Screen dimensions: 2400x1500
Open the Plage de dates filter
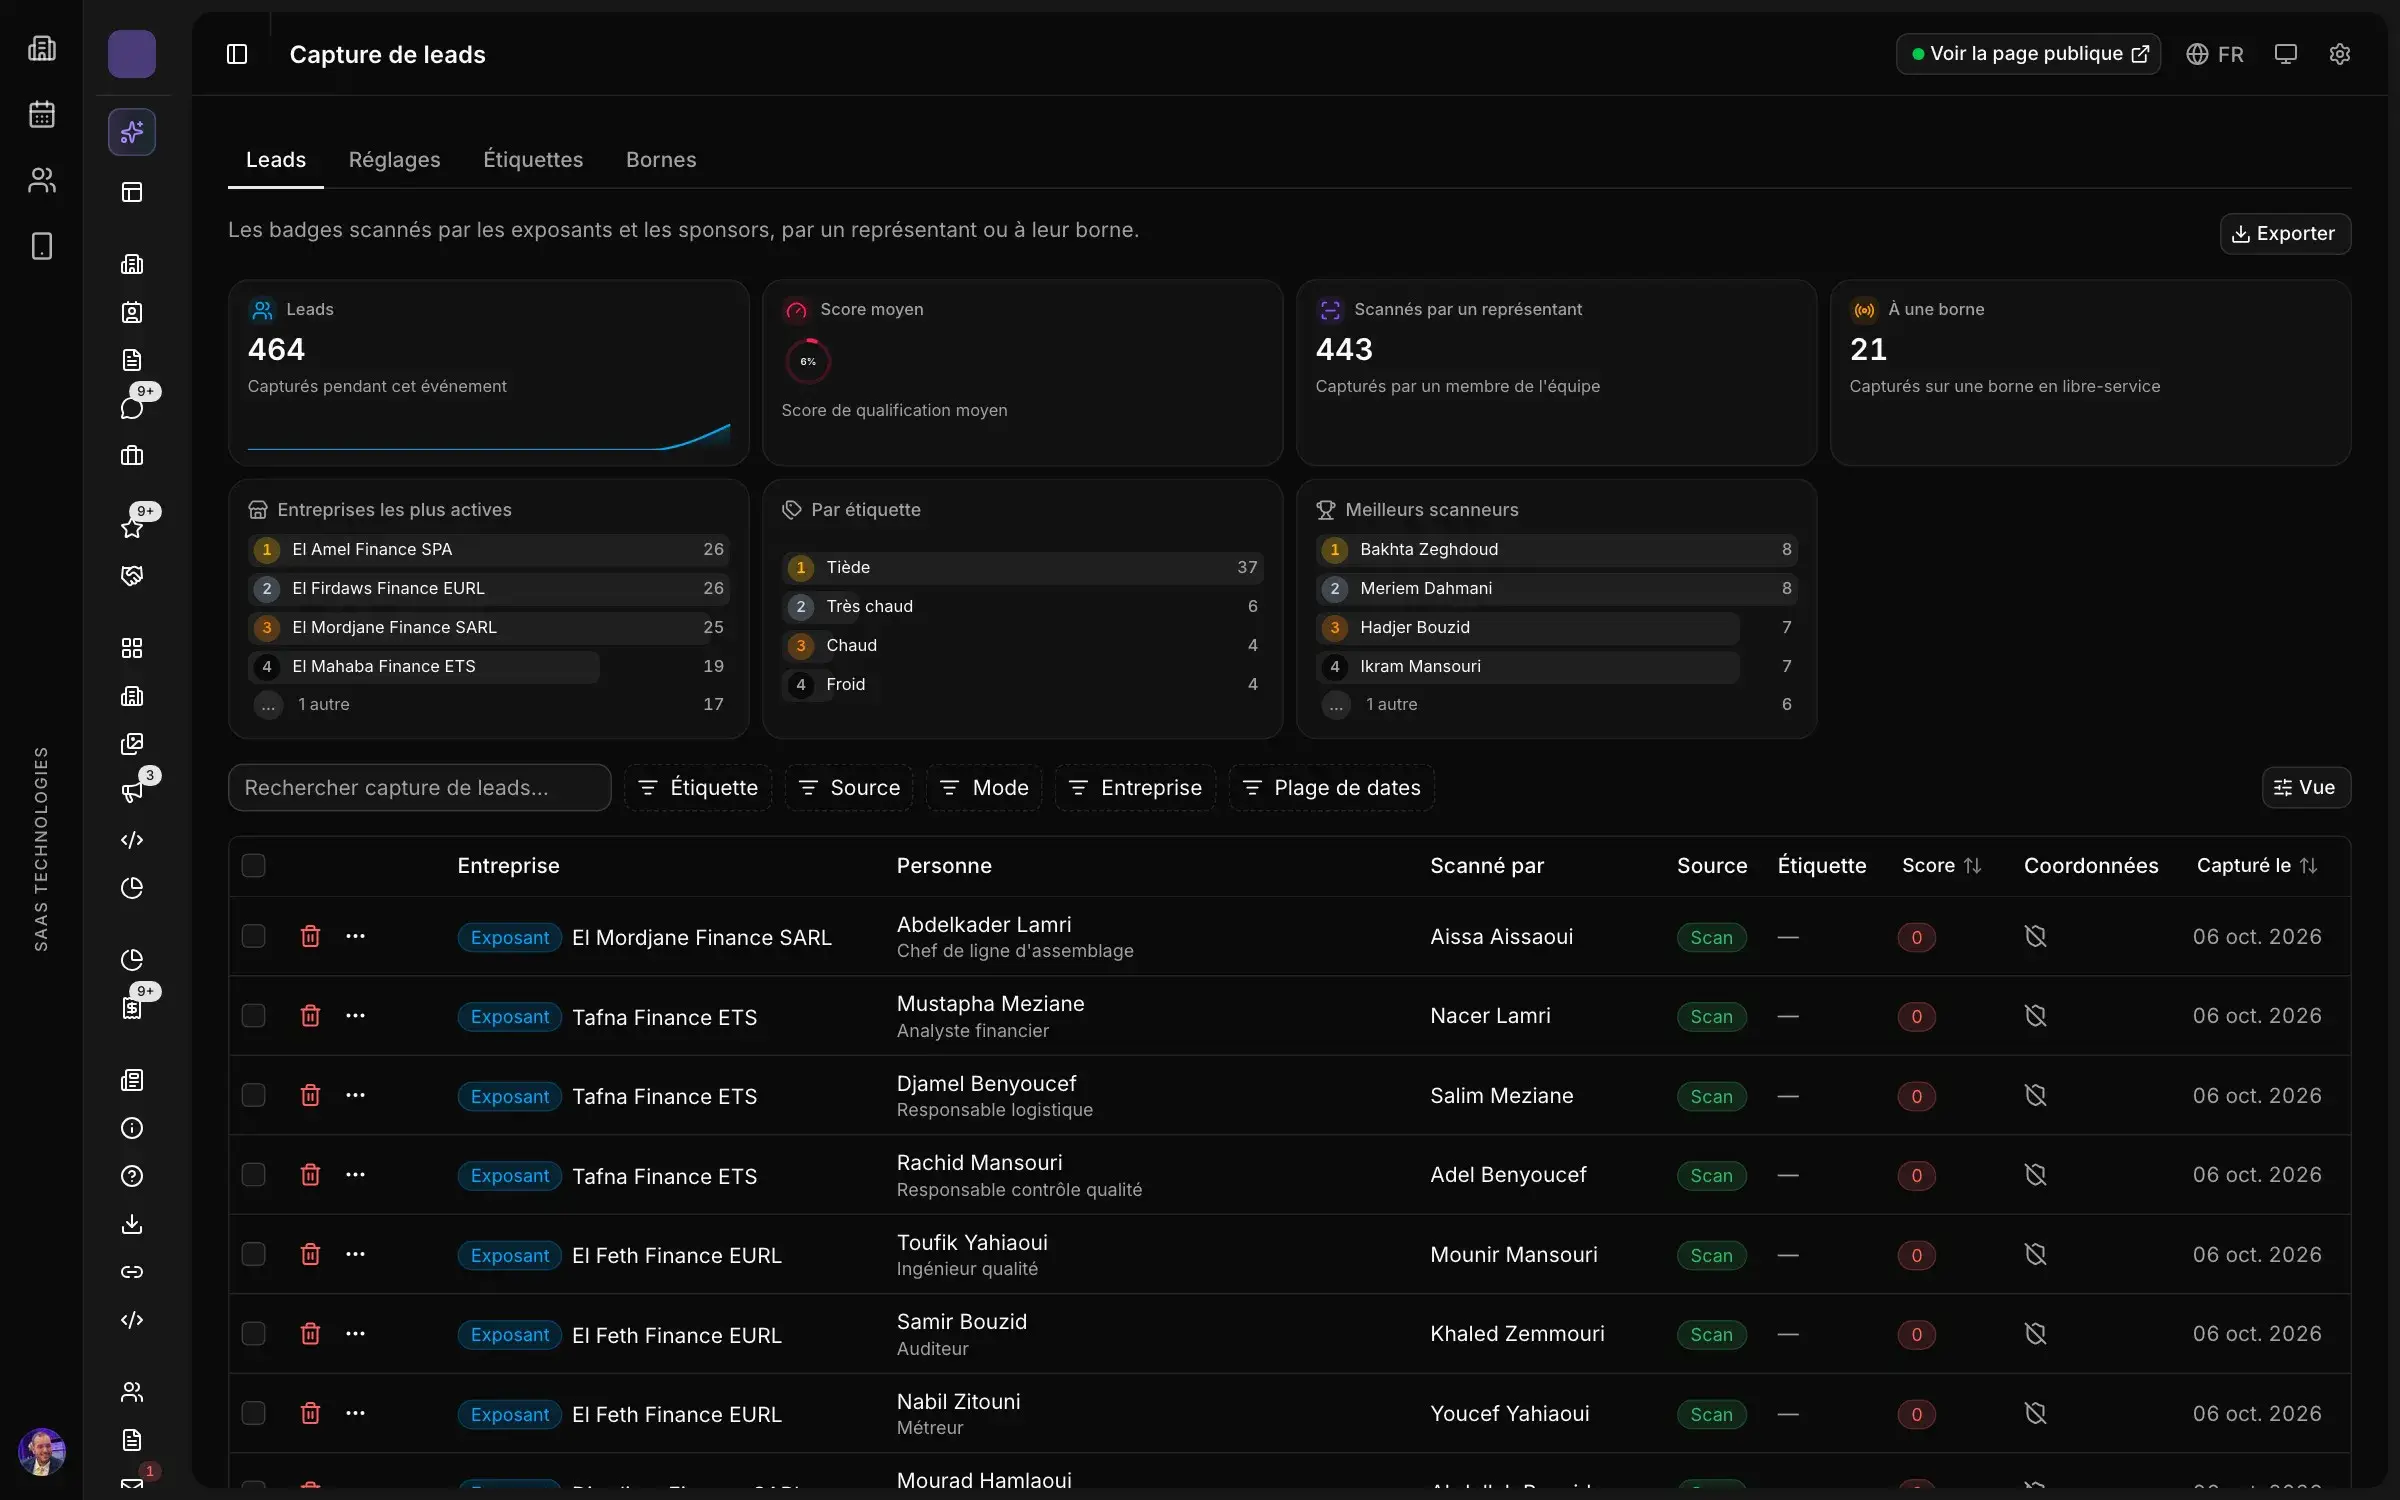1331,788
